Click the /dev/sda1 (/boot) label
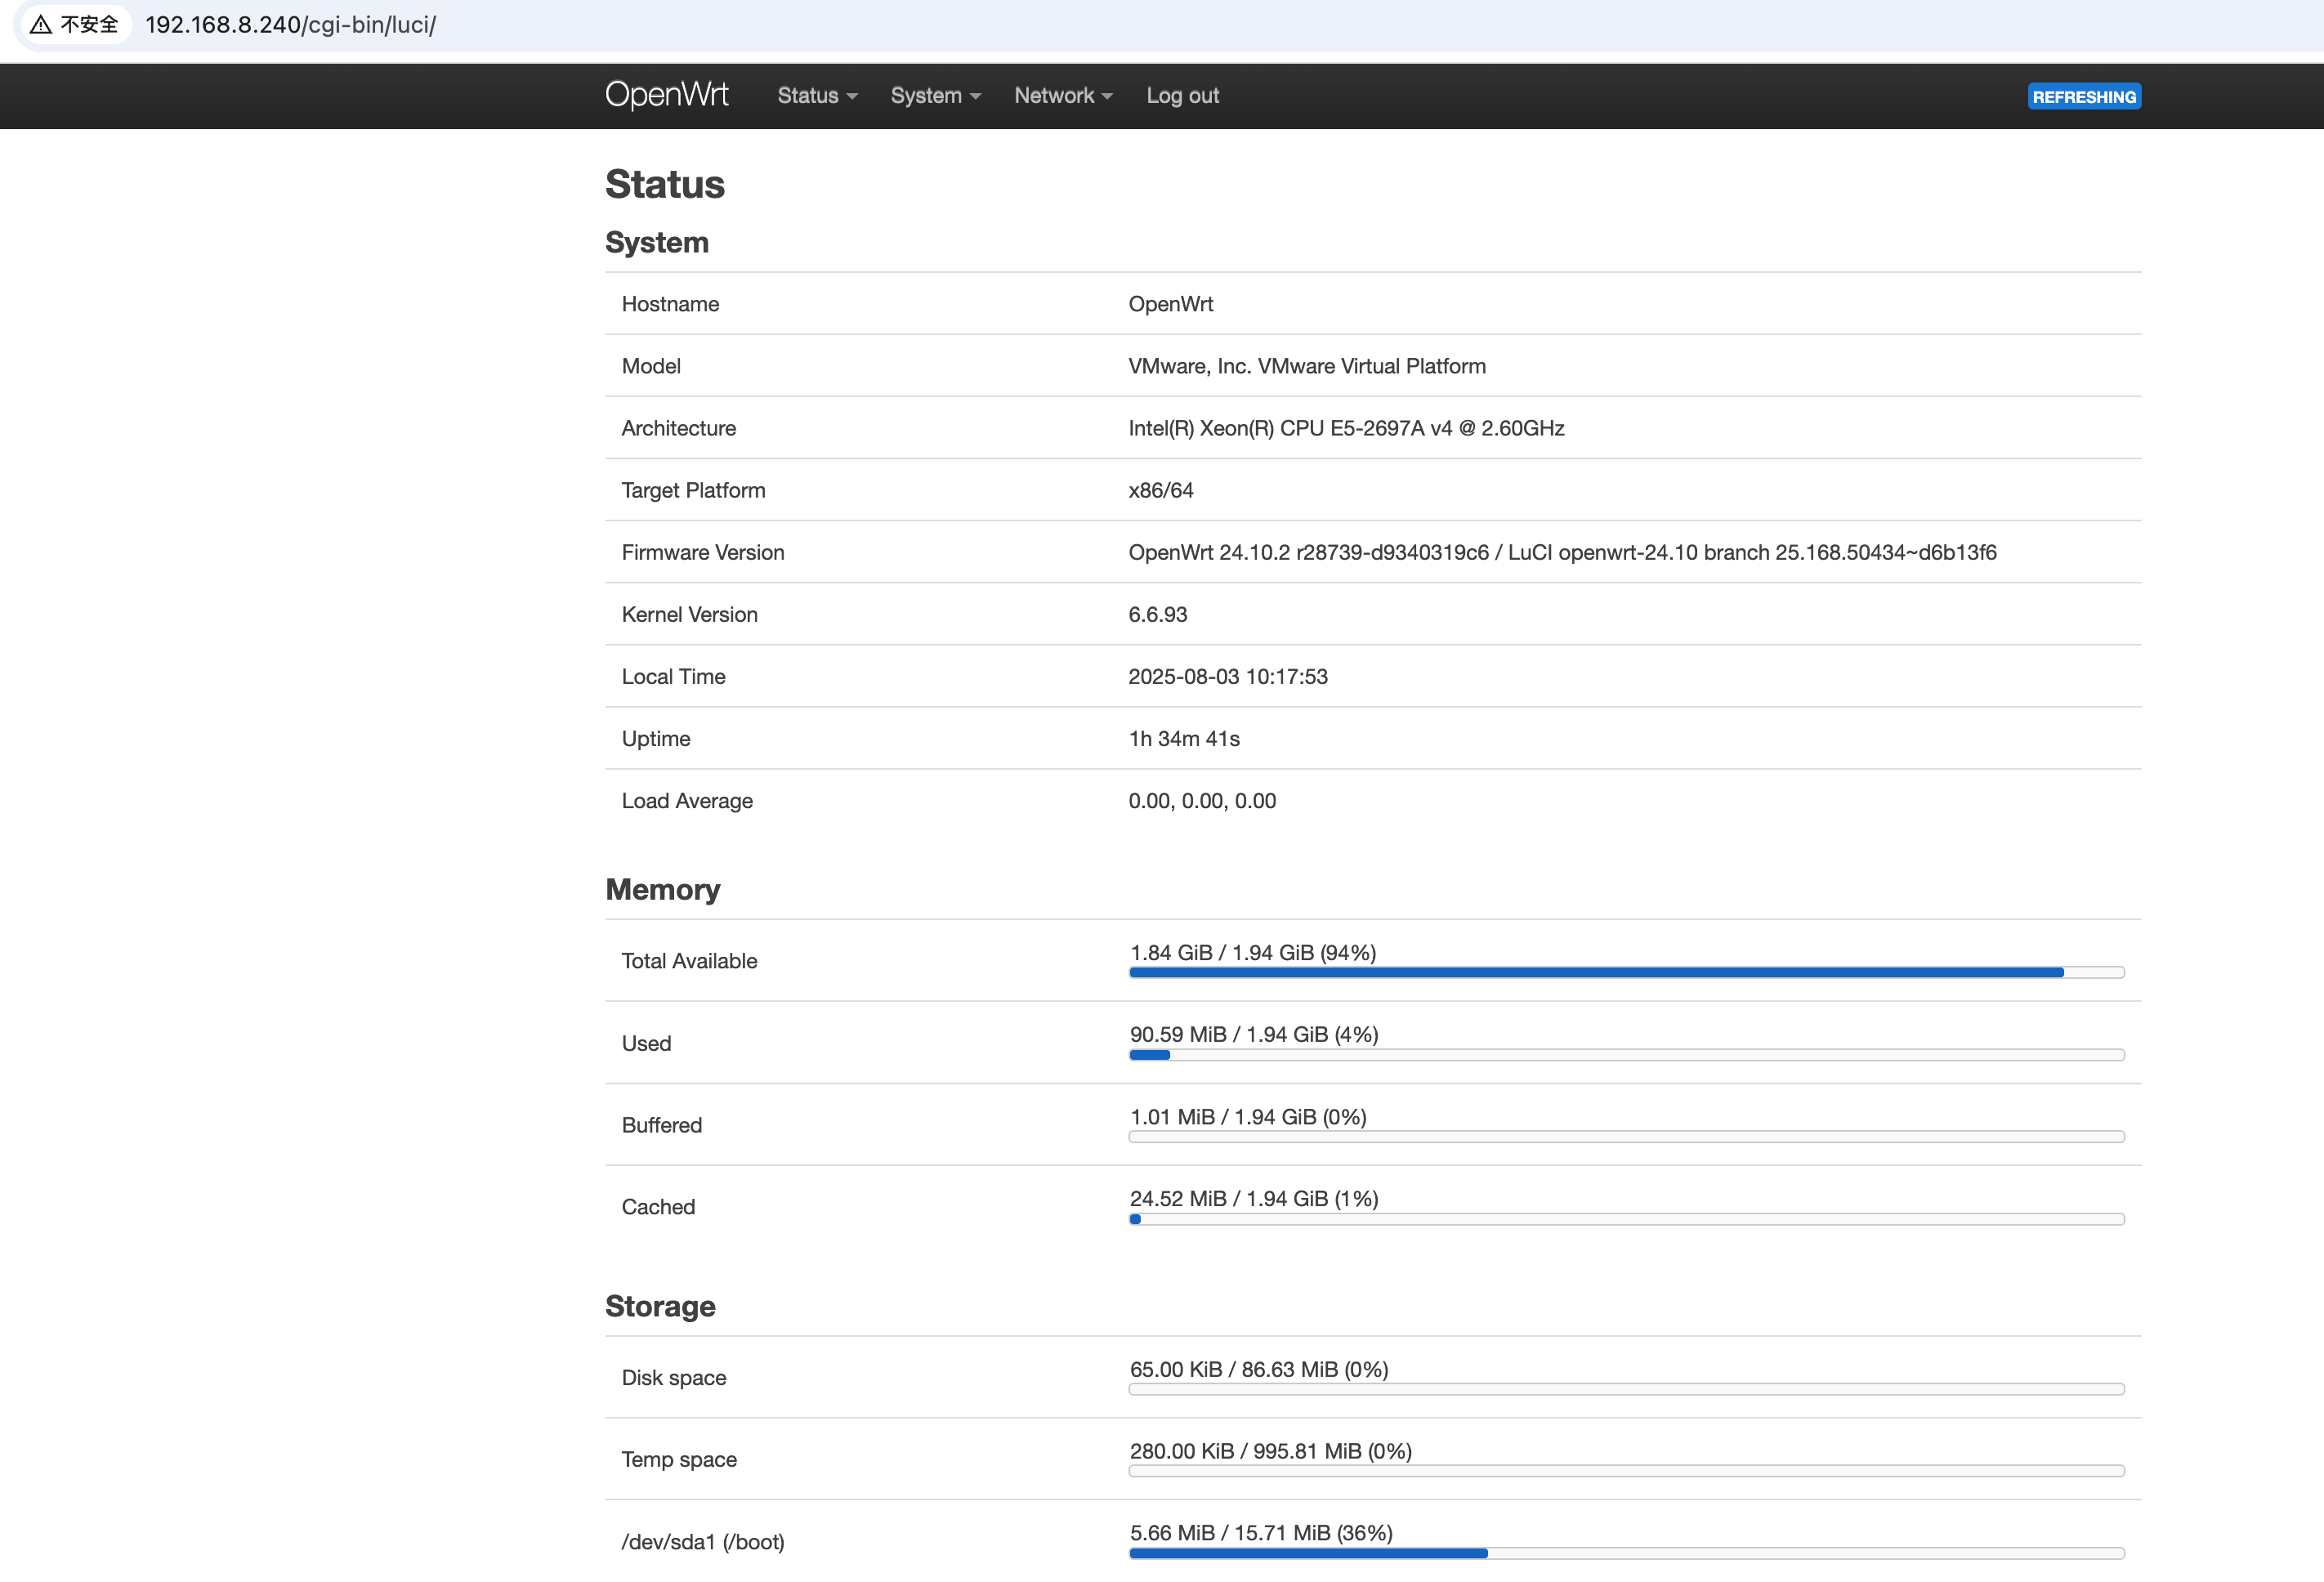Image resolution: width=2324 pixels, height=1582 pixels. point(703,1542)
